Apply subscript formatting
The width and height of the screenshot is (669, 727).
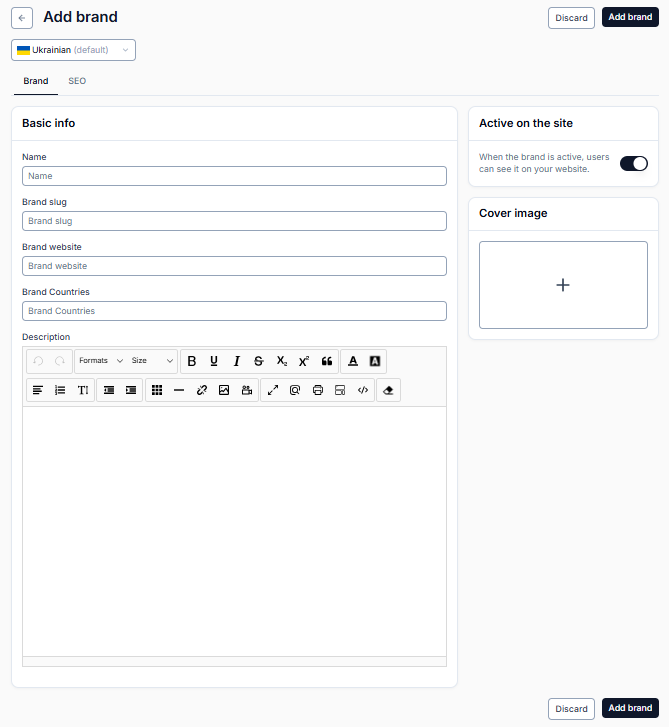[x=281, y=361]
